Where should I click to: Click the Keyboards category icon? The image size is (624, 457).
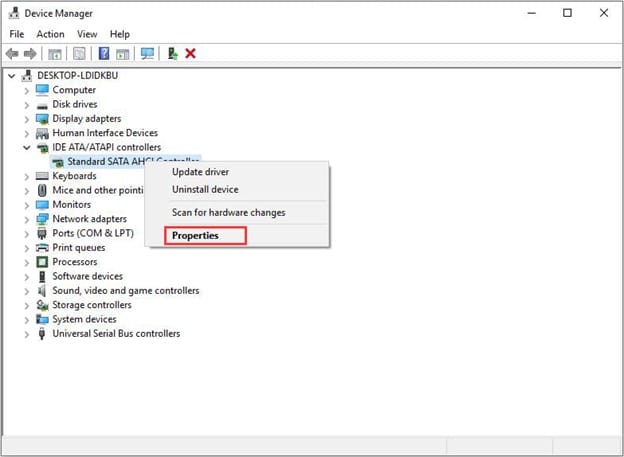(42, 176)
